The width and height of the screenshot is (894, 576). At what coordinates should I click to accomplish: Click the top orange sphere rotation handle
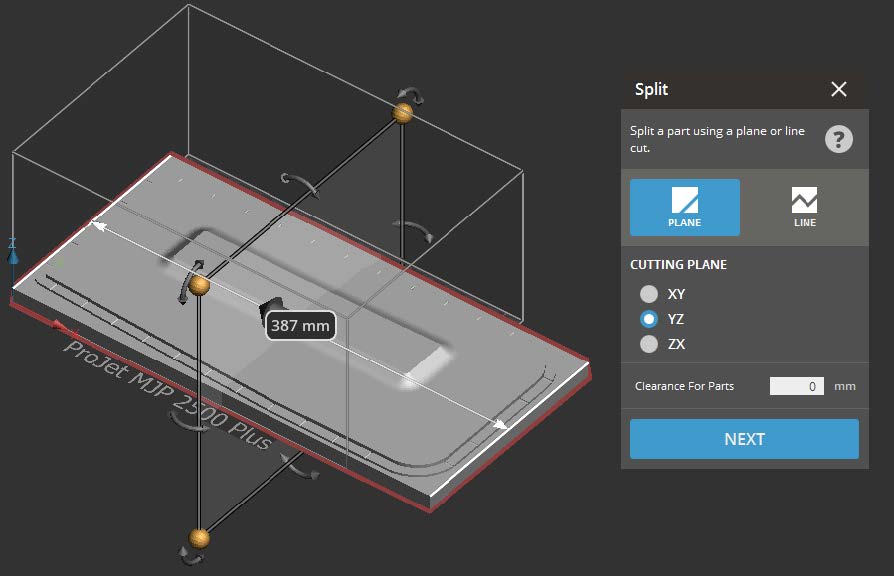tap(402, 115)
